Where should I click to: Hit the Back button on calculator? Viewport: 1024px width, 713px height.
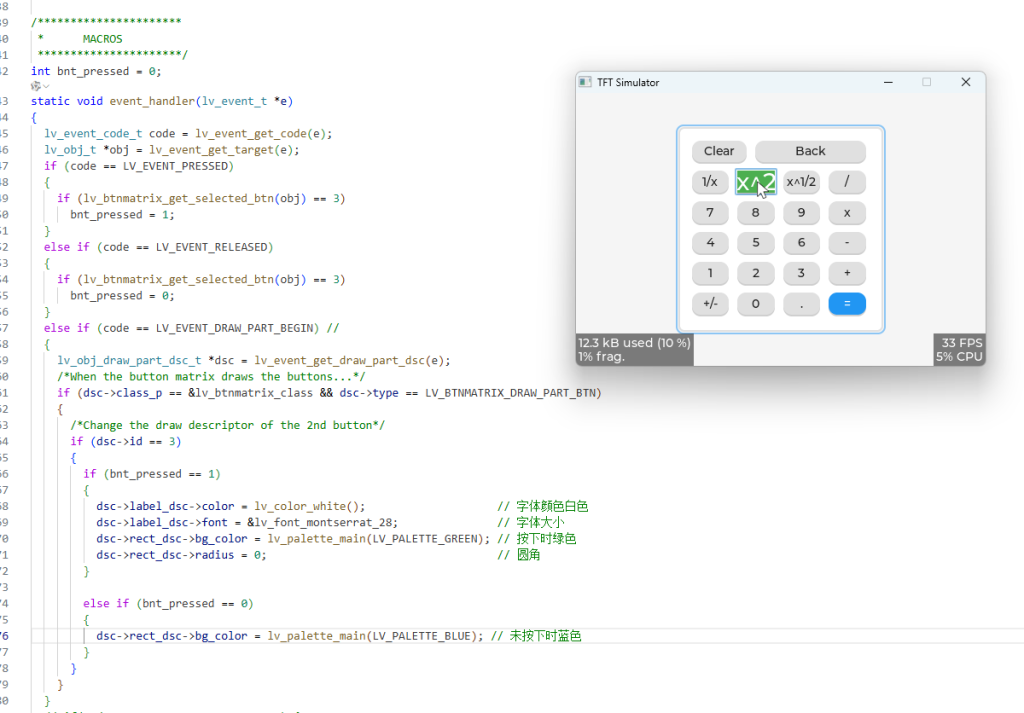[810, 151]
